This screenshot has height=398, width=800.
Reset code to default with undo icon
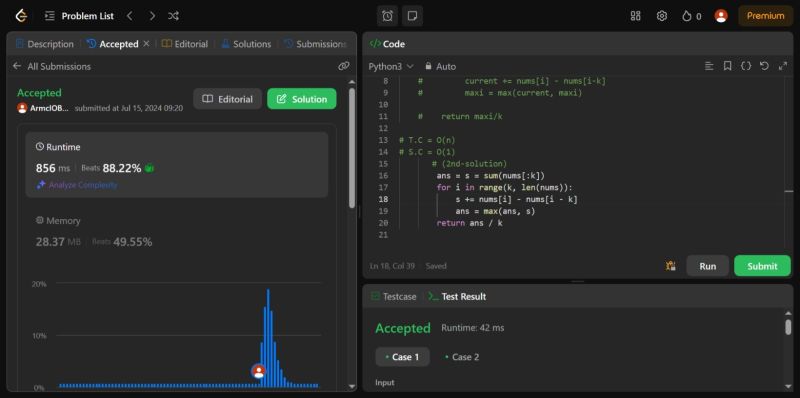coord(764,66)
